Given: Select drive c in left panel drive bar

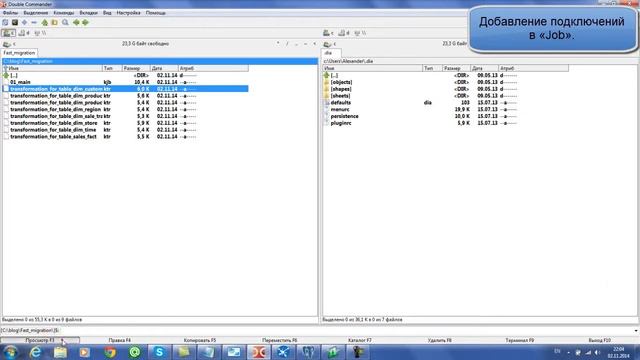Looking at the screenshot, I should (9, 33).
